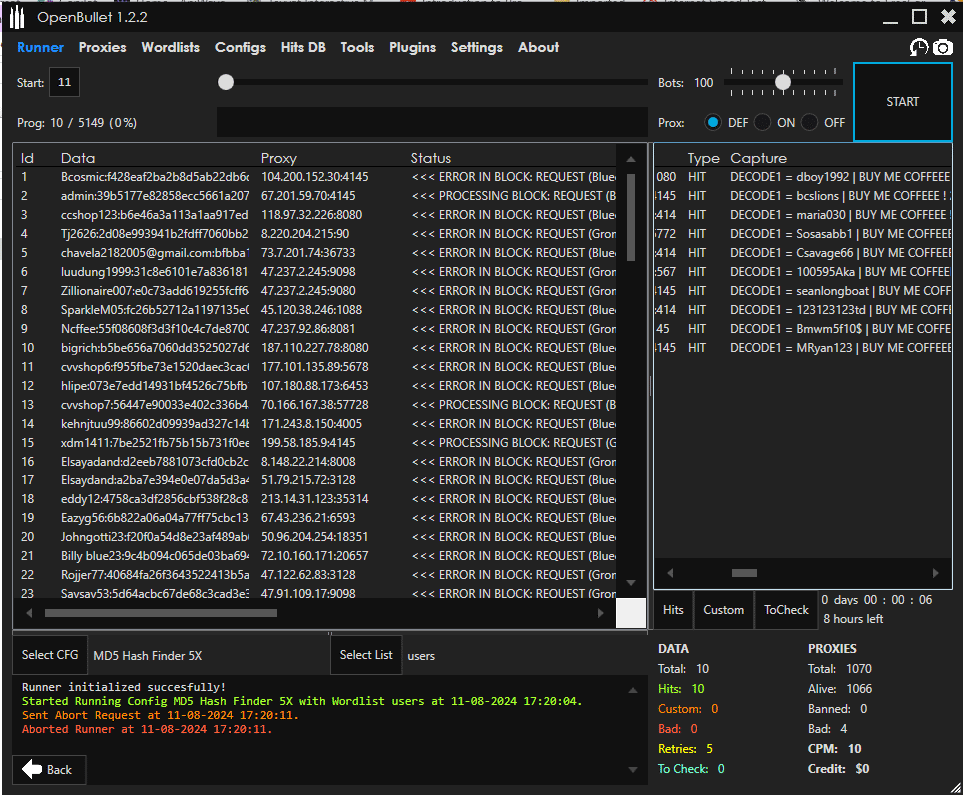963x798 pixels.
Task: Open the Proxies menu
Action: [x=102, y=47]
